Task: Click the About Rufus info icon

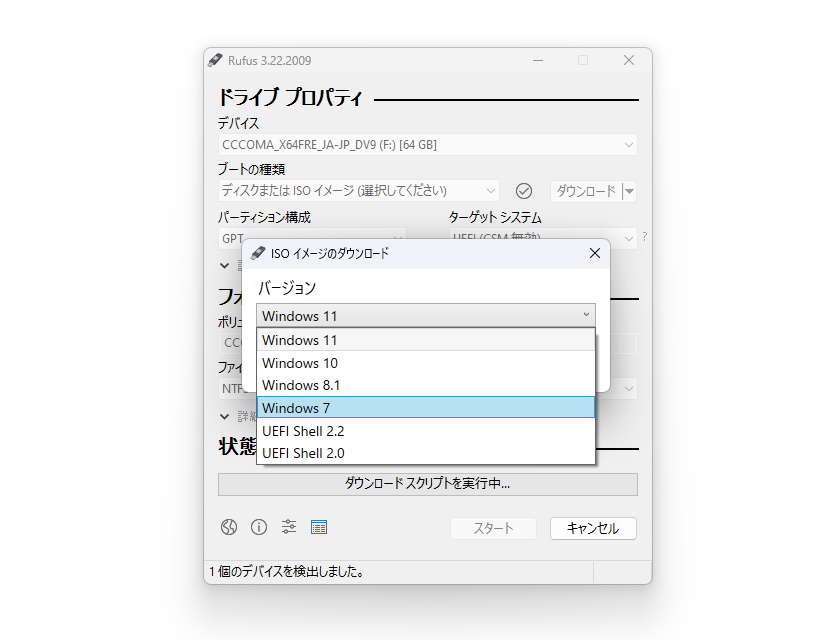Action: pos(258,527)
